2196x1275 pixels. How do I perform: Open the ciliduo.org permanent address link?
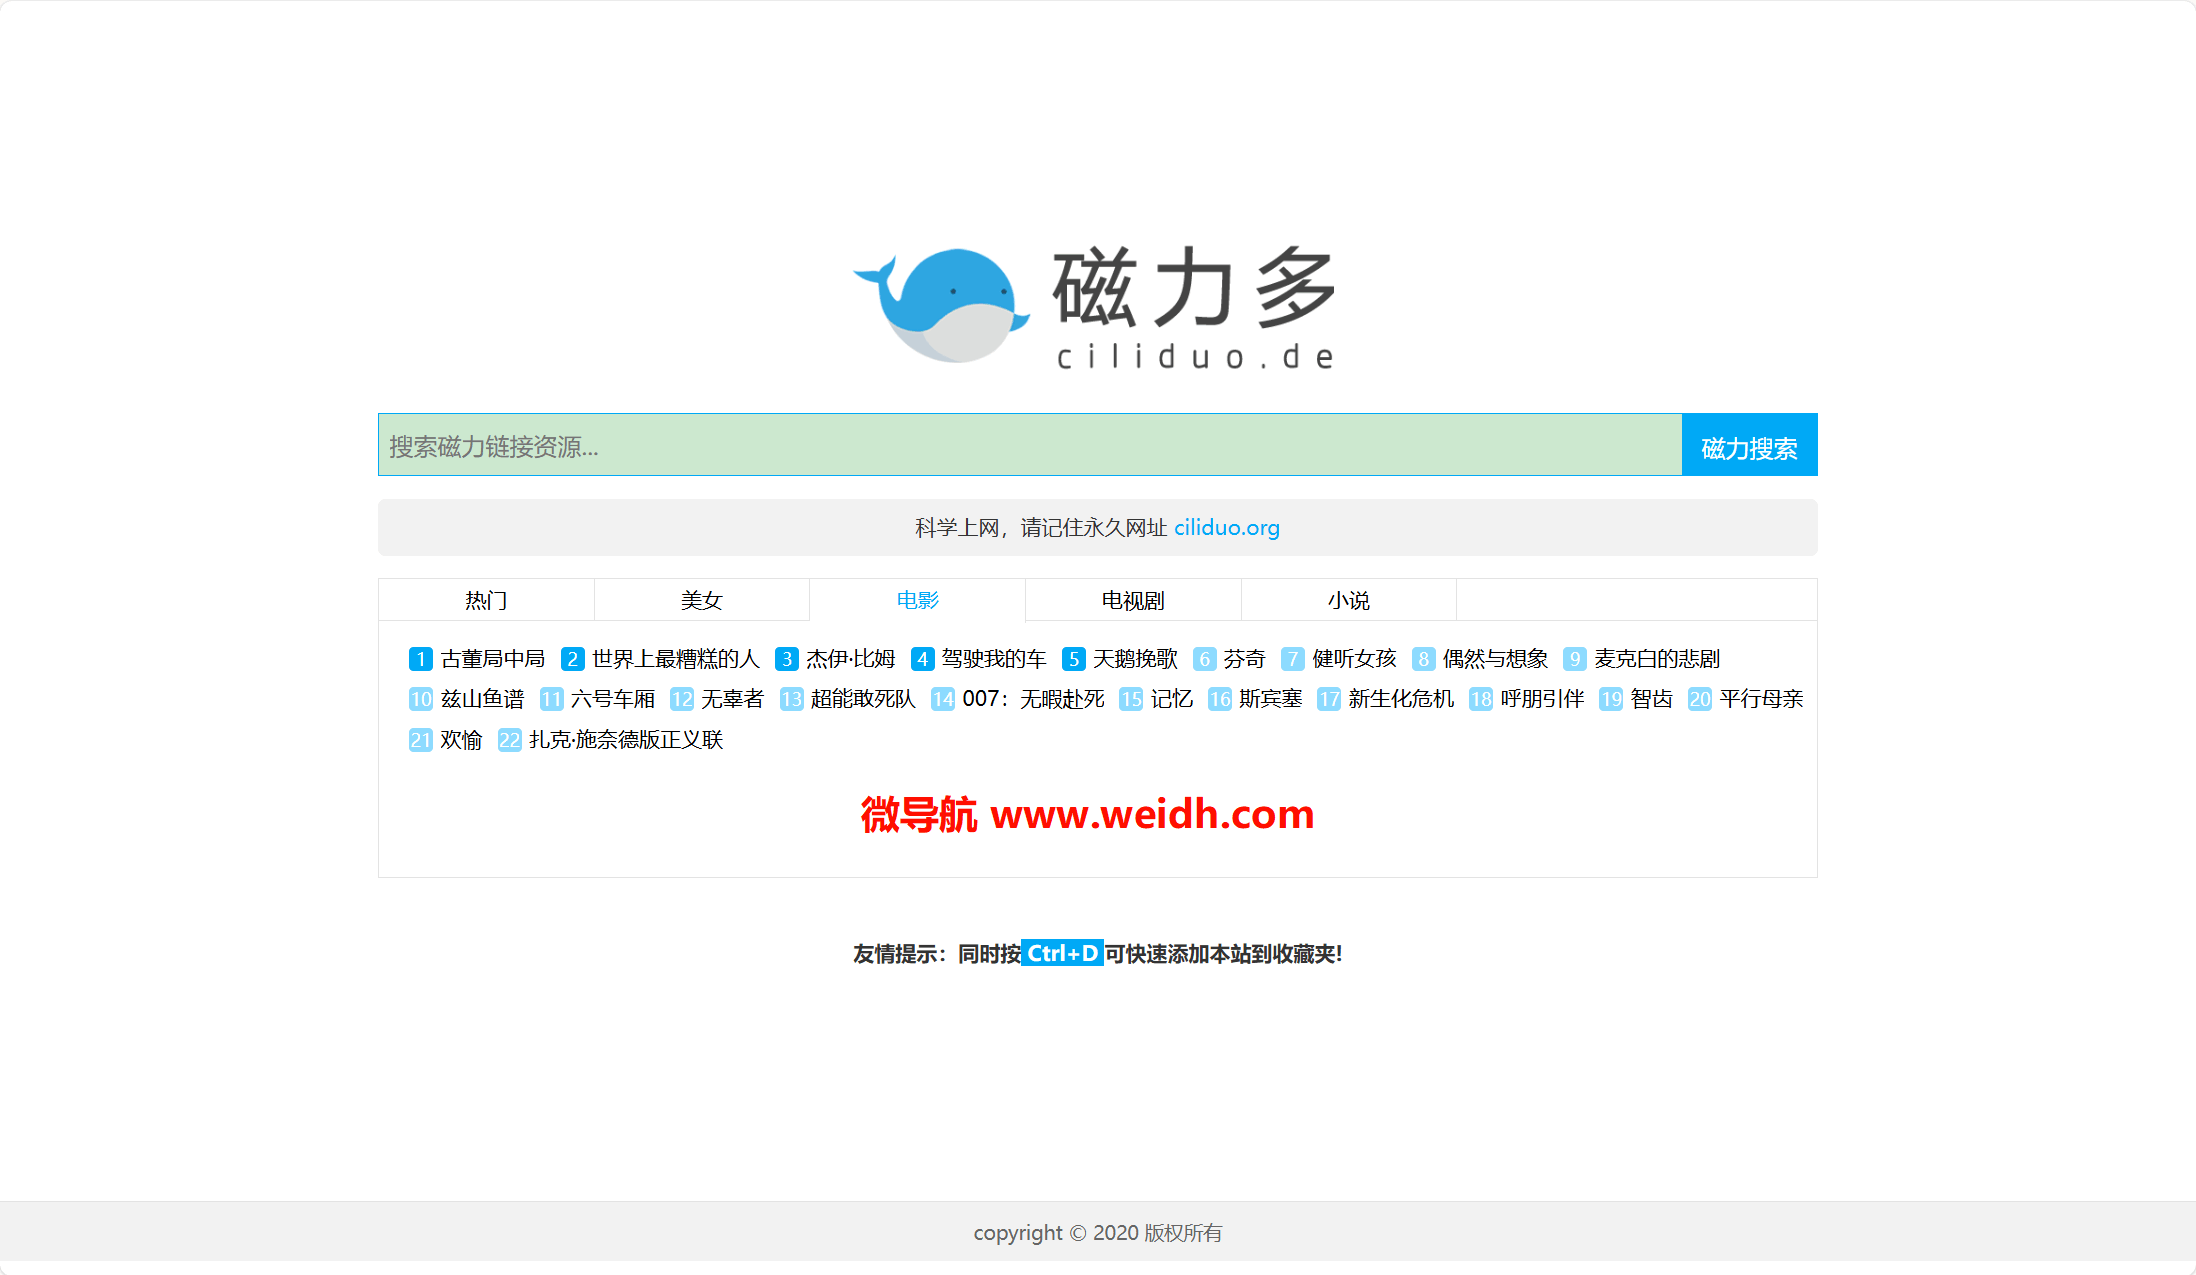pos(1226,528)
